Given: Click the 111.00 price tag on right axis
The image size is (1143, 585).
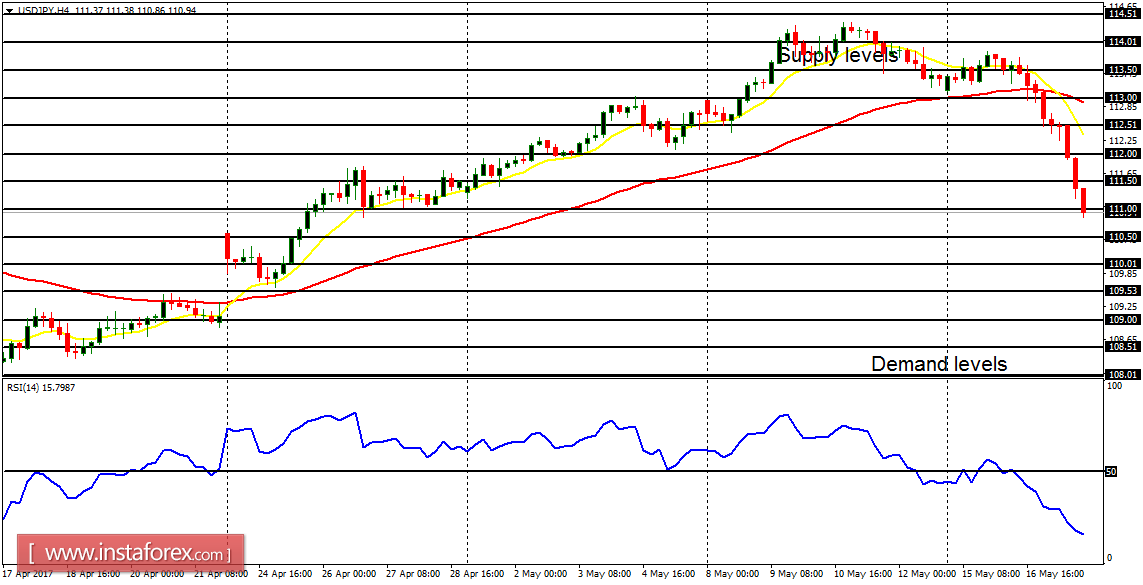Looking at the screenshot, I should 1121,208.
